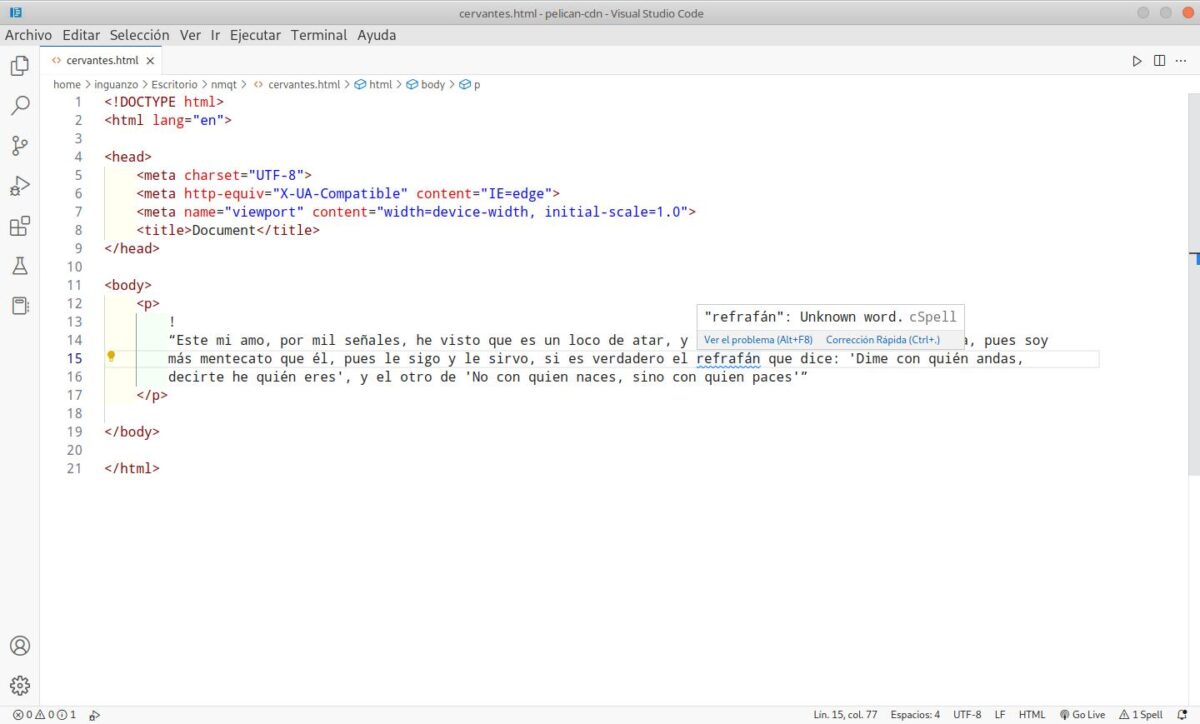Click the misspelled word 'refrafán' in editor

728,358
